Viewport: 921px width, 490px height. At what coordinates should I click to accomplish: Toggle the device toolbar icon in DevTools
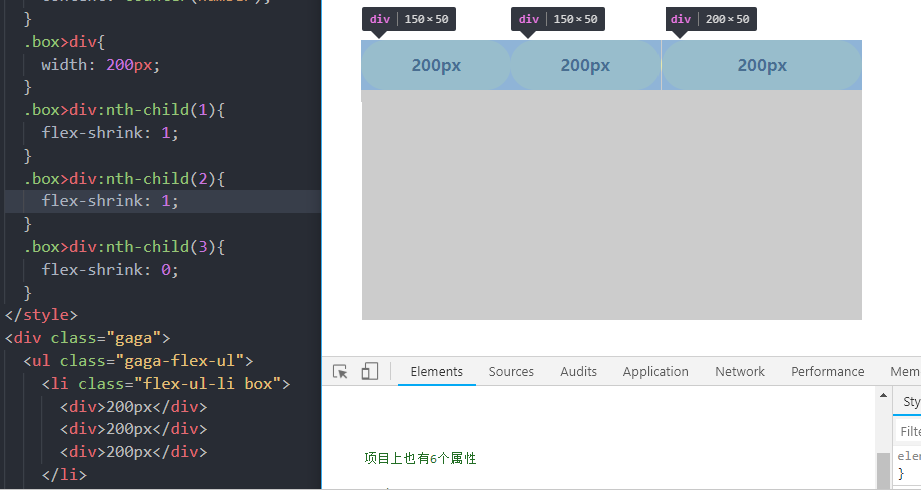point(369,371)
